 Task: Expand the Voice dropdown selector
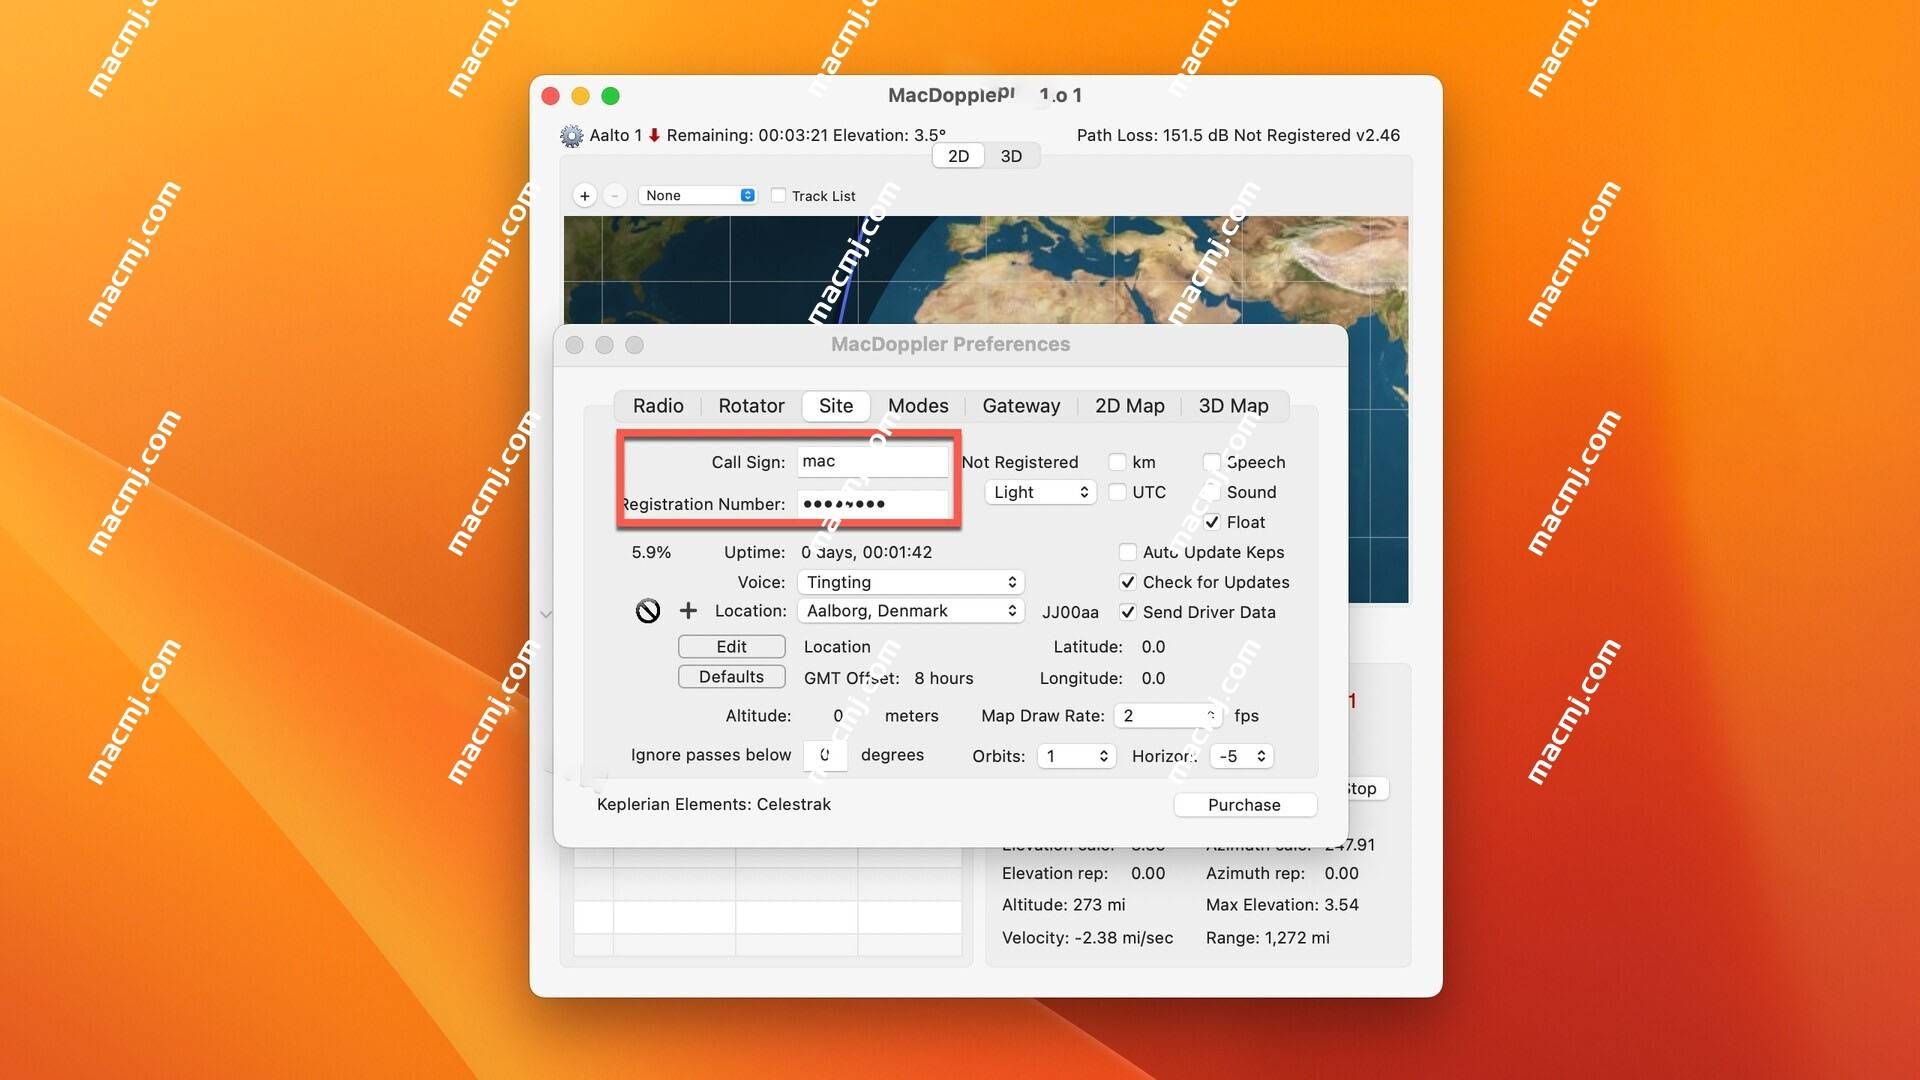909,582
